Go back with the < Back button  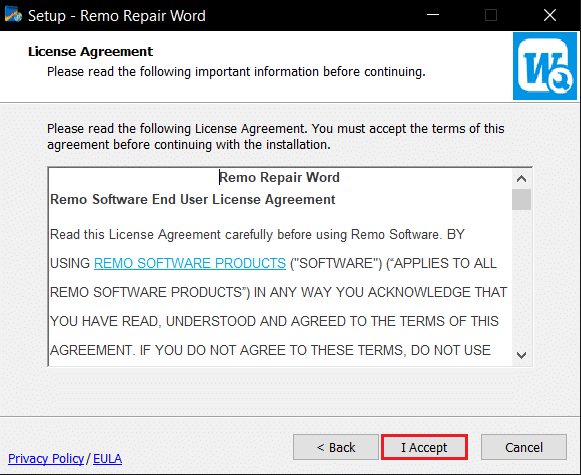click(336, 447)
